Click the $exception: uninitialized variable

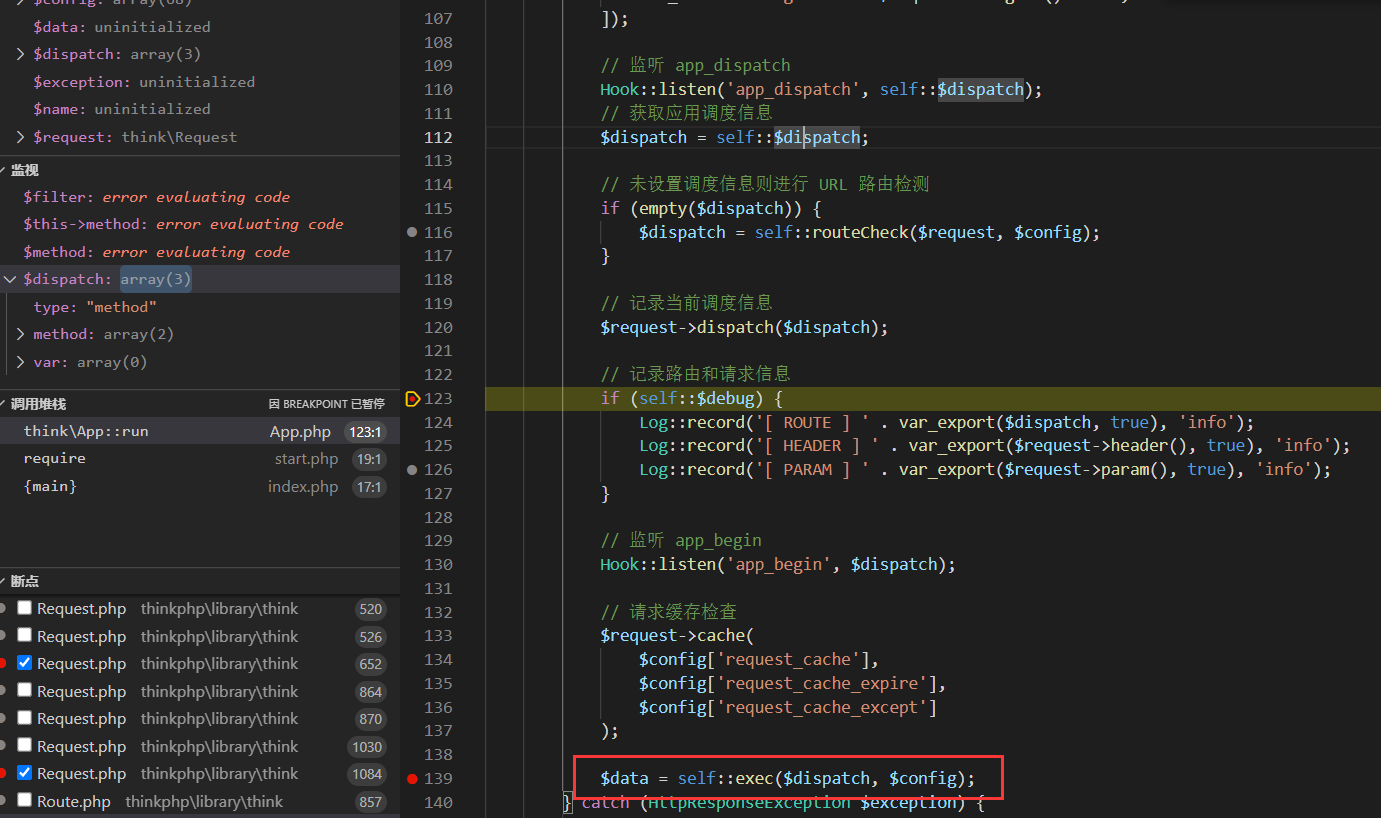pos(200,82)
